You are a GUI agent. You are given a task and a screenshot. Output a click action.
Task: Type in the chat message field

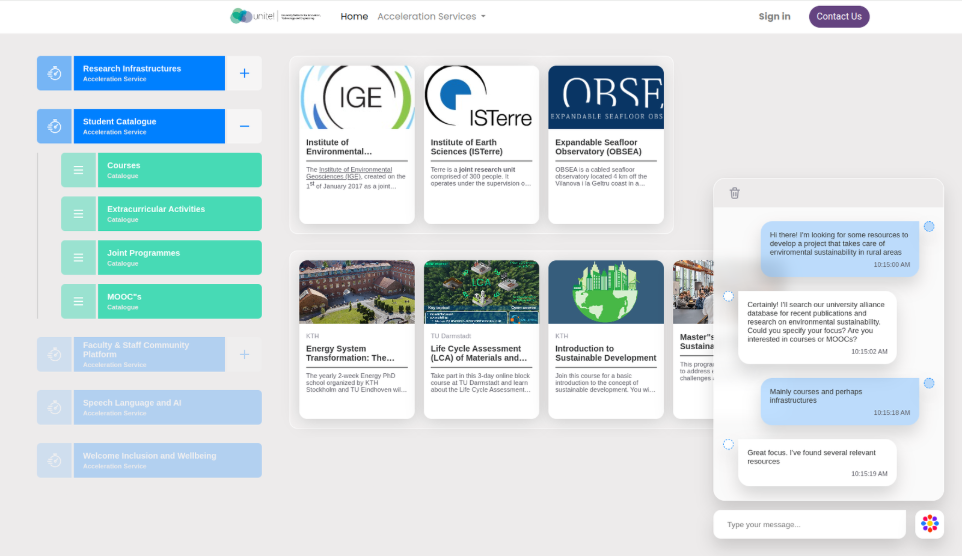(810, 524)
